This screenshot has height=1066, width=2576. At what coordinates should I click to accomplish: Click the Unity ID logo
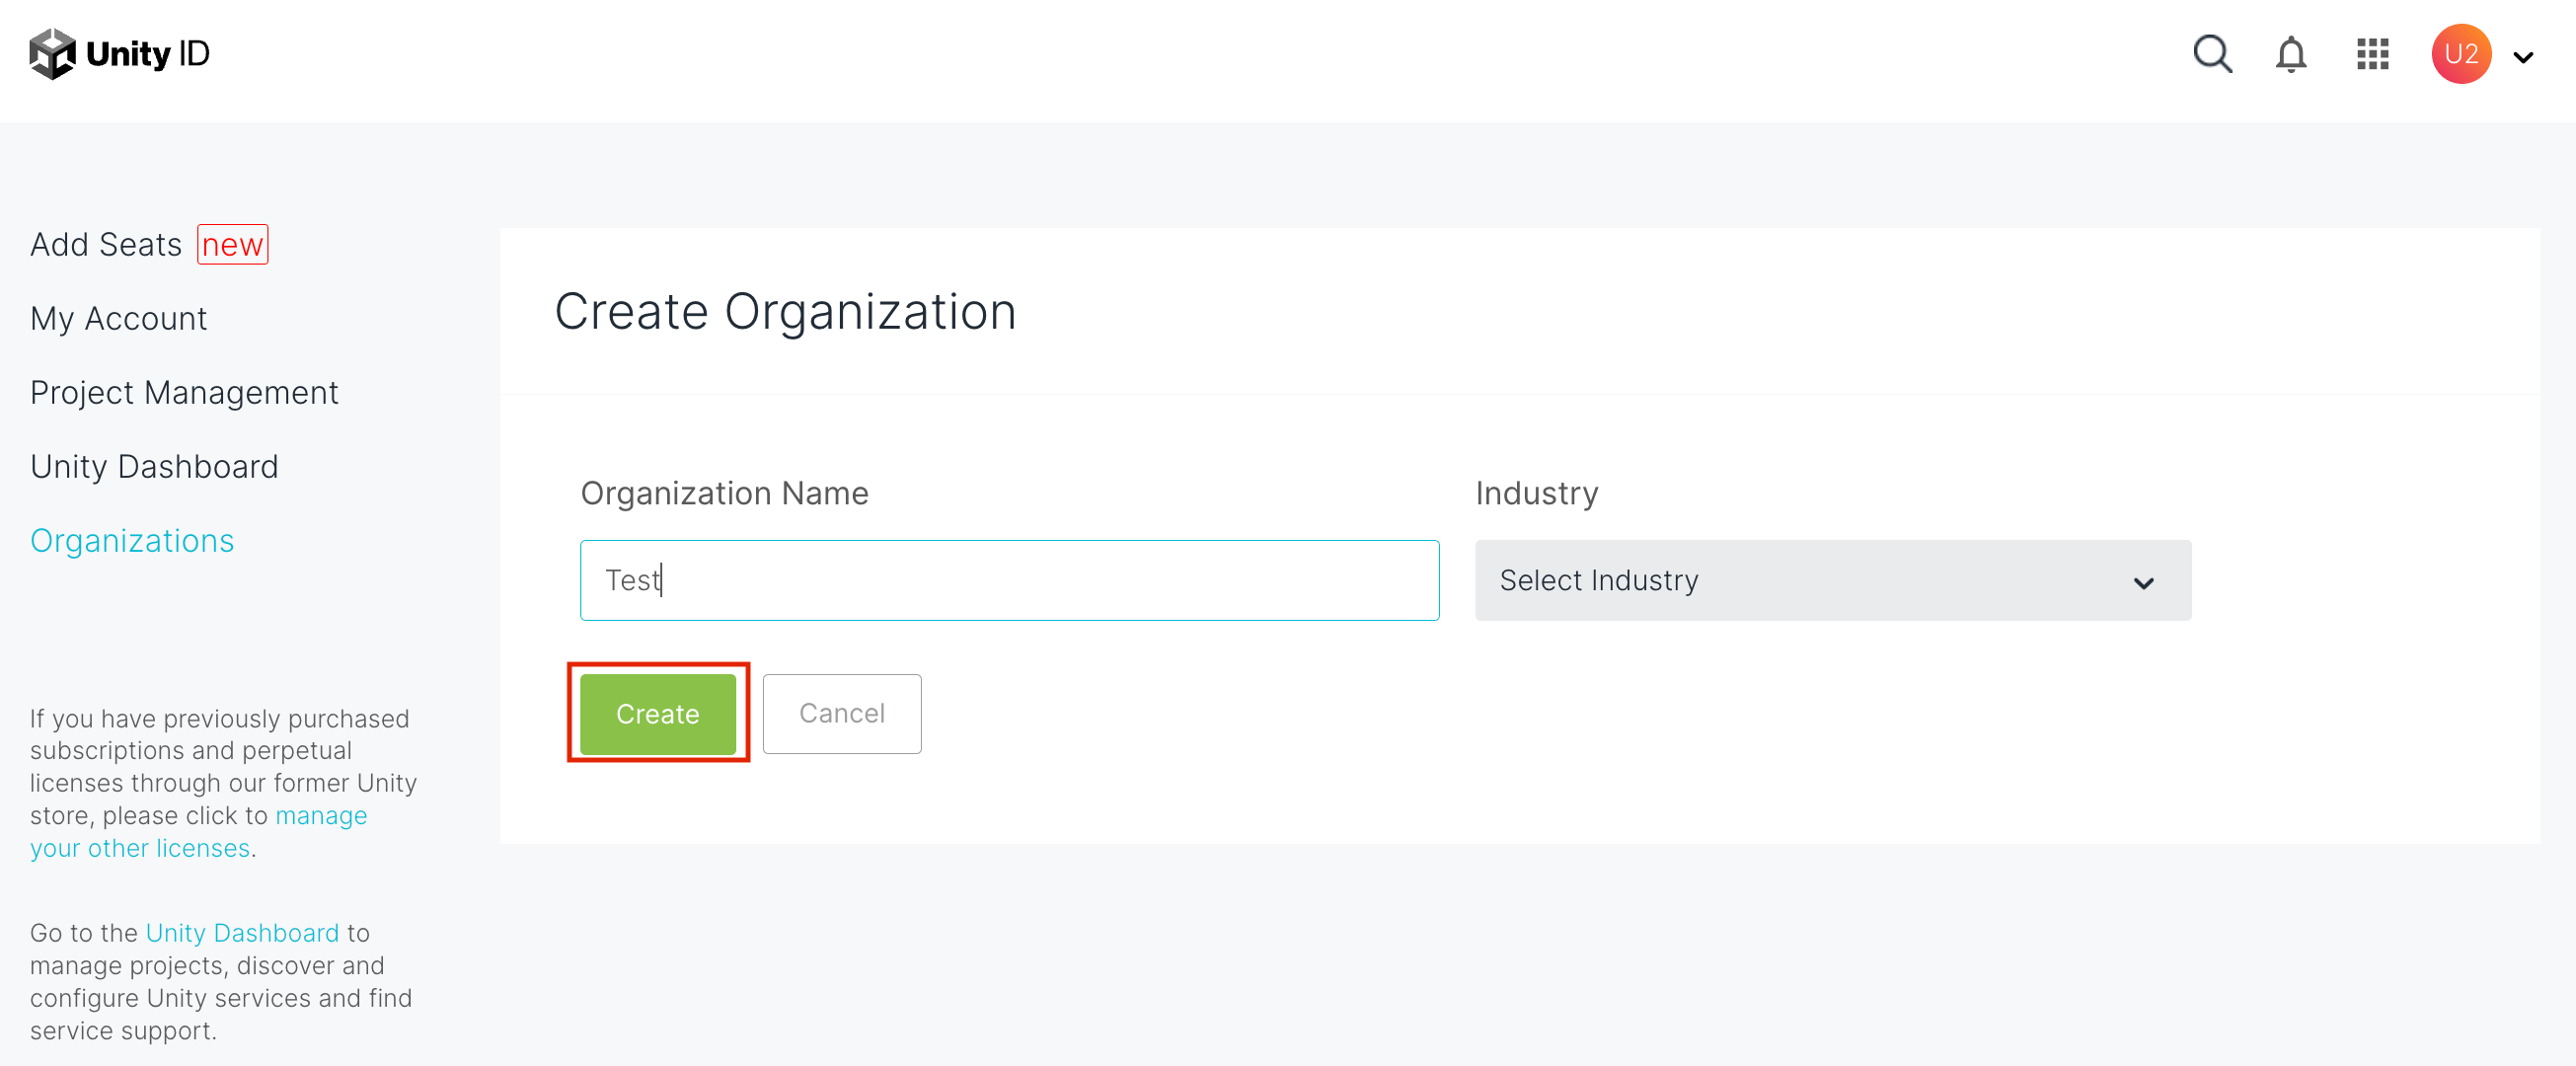120,53
